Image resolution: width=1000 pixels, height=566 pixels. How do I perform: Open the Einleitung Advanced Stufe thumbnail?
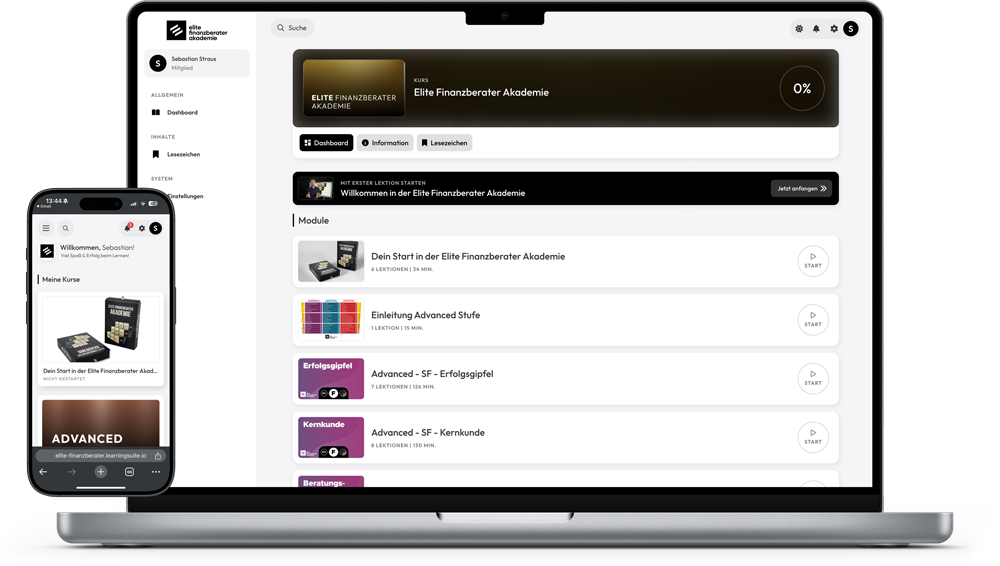point(331,320)
